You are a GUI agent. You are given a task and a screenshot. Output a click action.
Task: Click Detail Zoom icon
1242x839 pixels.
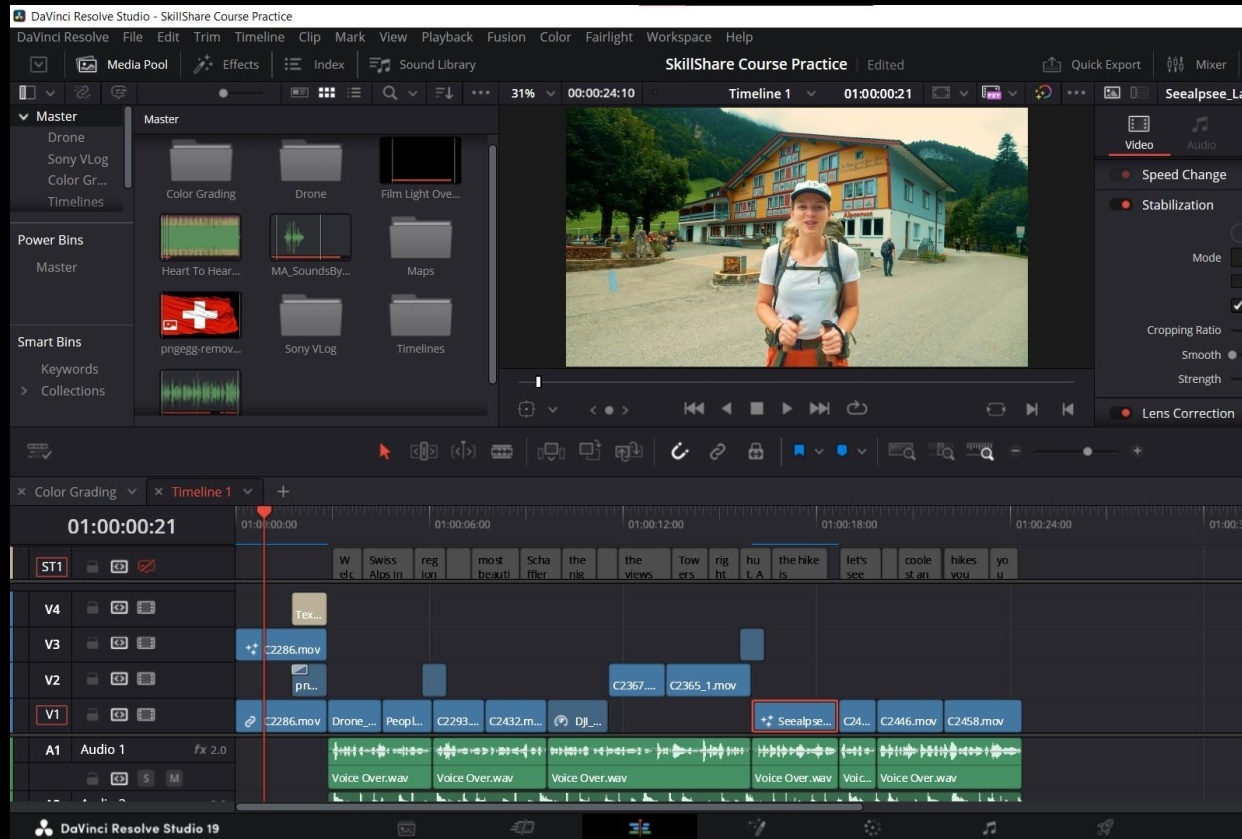941,452
